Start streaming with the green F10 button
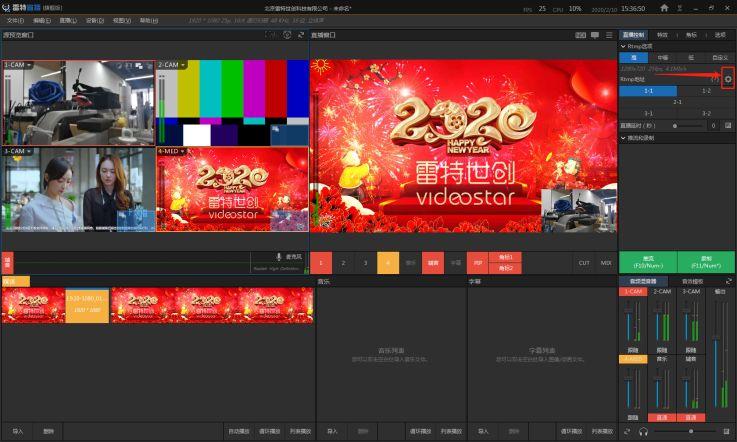The height and width of the screenshot is (442, 737). (x=648, y=262)
